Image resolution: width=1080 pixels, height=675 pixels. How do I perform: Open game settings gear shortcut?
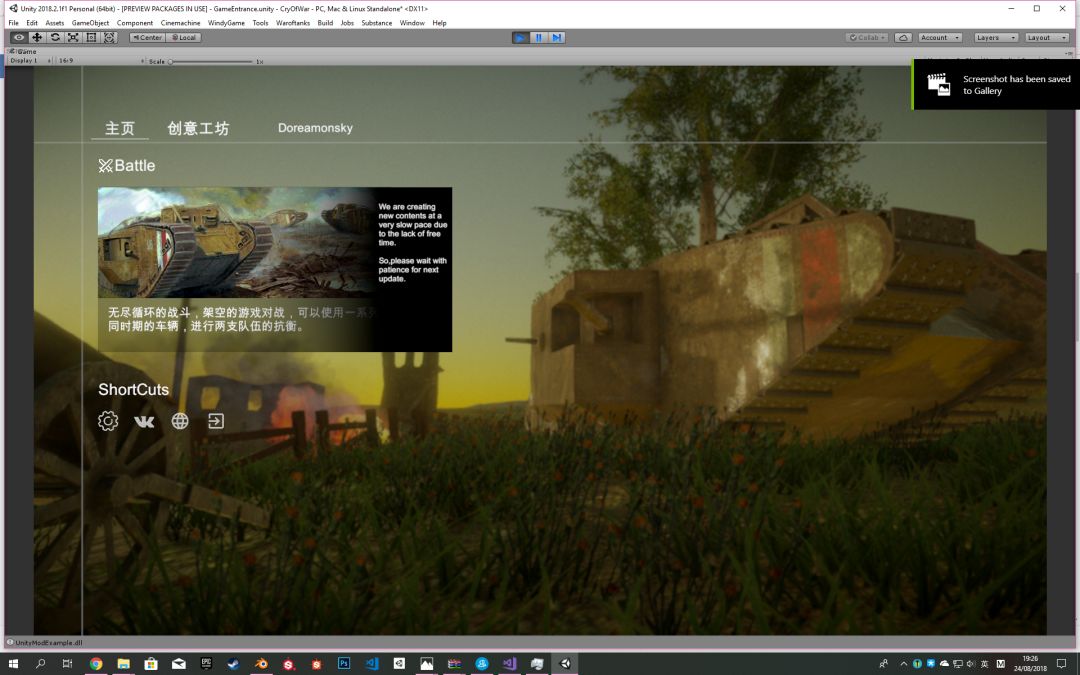(x=108, y=421)
